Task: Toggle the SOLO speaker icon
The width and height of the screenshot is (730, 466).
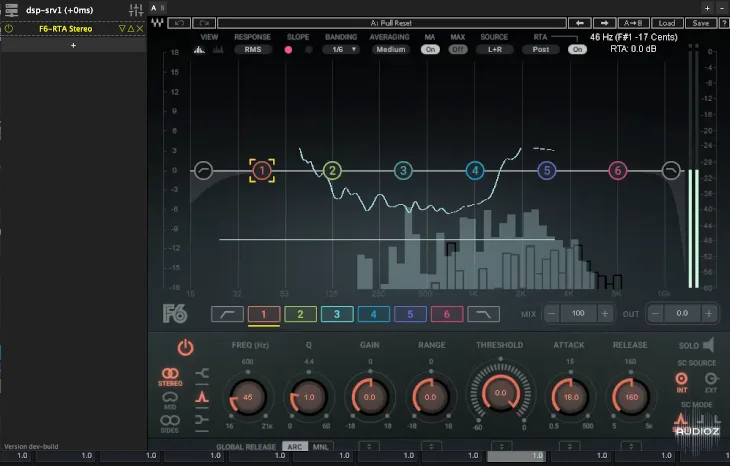Action: 709,345
